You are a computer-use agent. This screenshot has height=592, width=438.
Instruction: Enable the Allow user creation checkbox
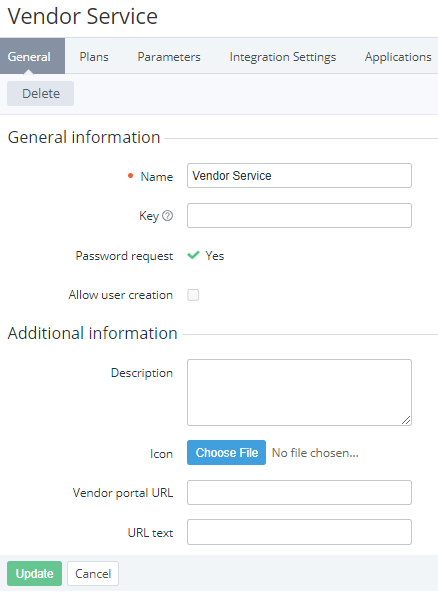click(x=193, y=295)
